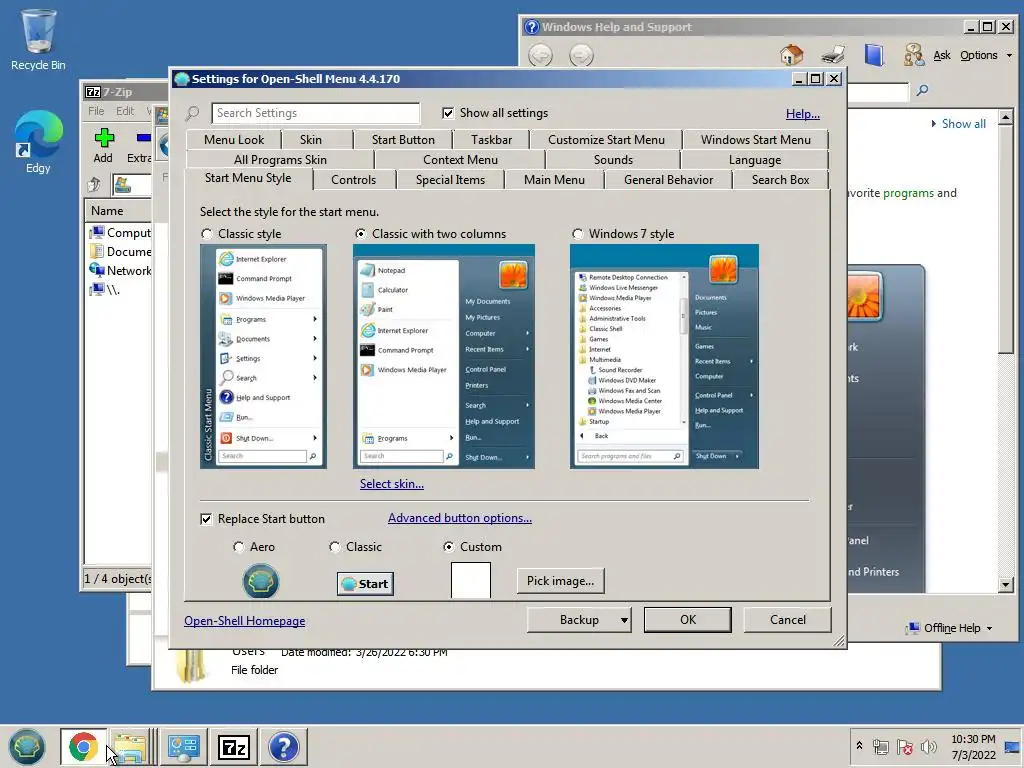Screen dimensions: 1024x768
Task: Open the Menu Look tab
Action: click(234, 140)
